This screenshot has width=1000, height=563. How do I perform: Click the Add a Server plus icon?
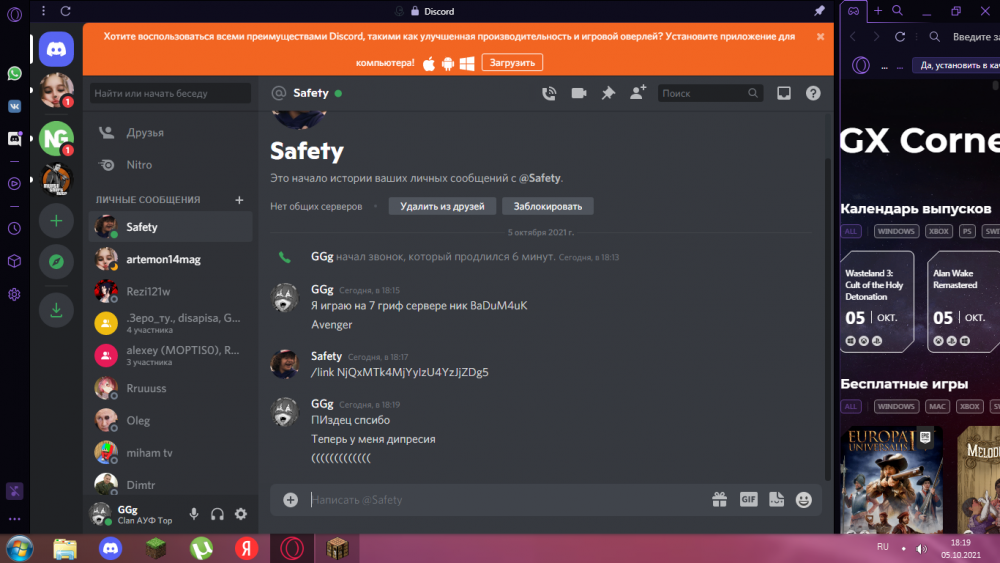tap(56, 221)
